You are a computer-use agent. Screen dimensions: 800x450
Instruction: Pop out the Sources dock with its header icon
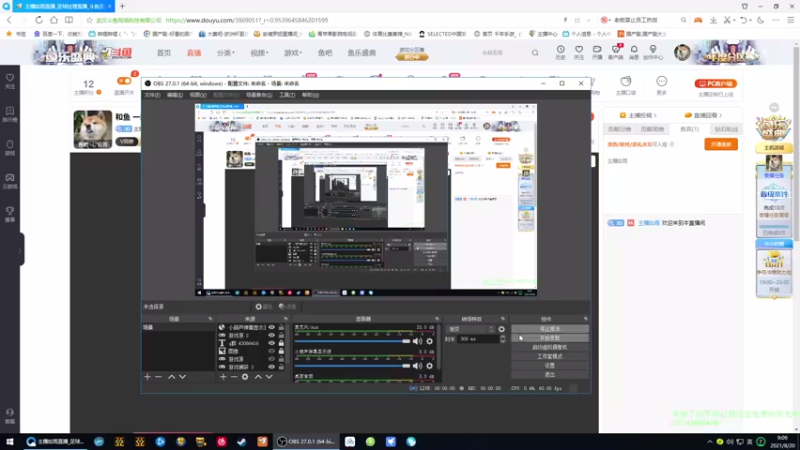[x=286, y=319]
